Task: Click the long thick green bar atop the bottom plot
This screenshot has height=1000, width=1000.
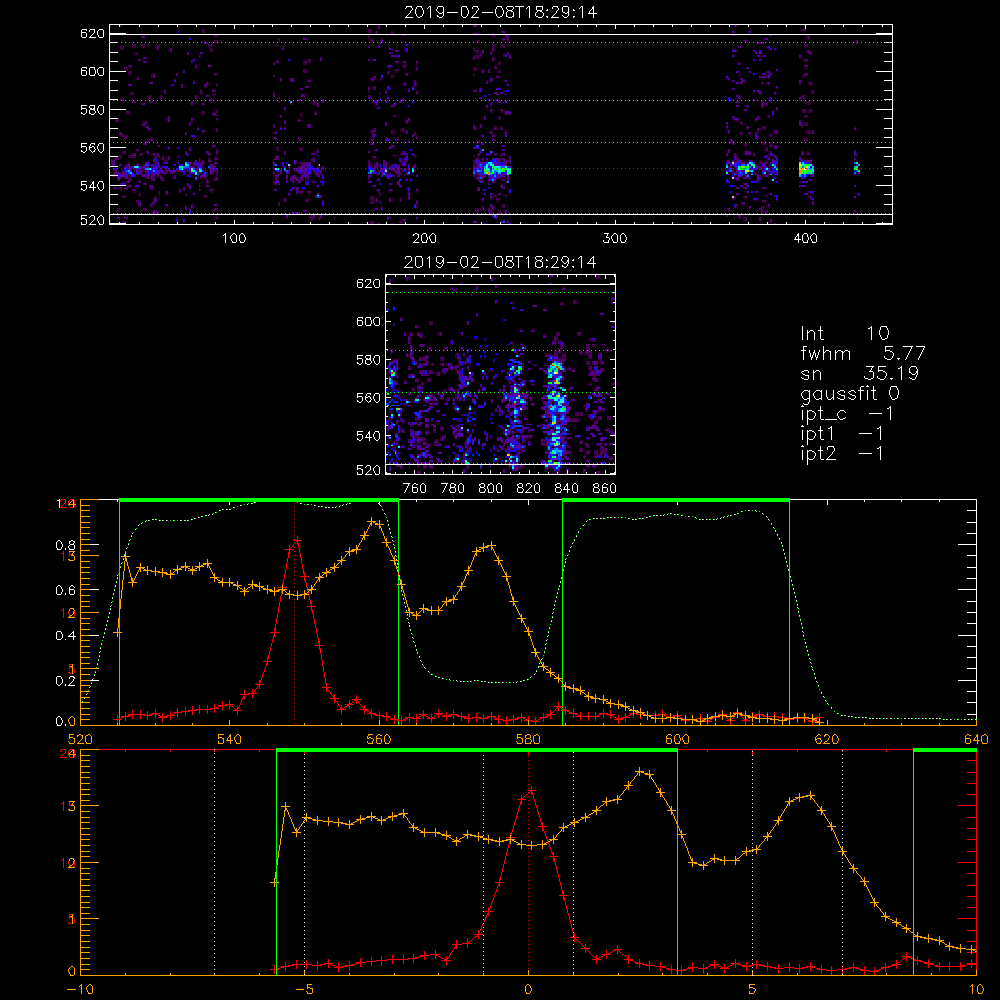Action: click(477, 751)
